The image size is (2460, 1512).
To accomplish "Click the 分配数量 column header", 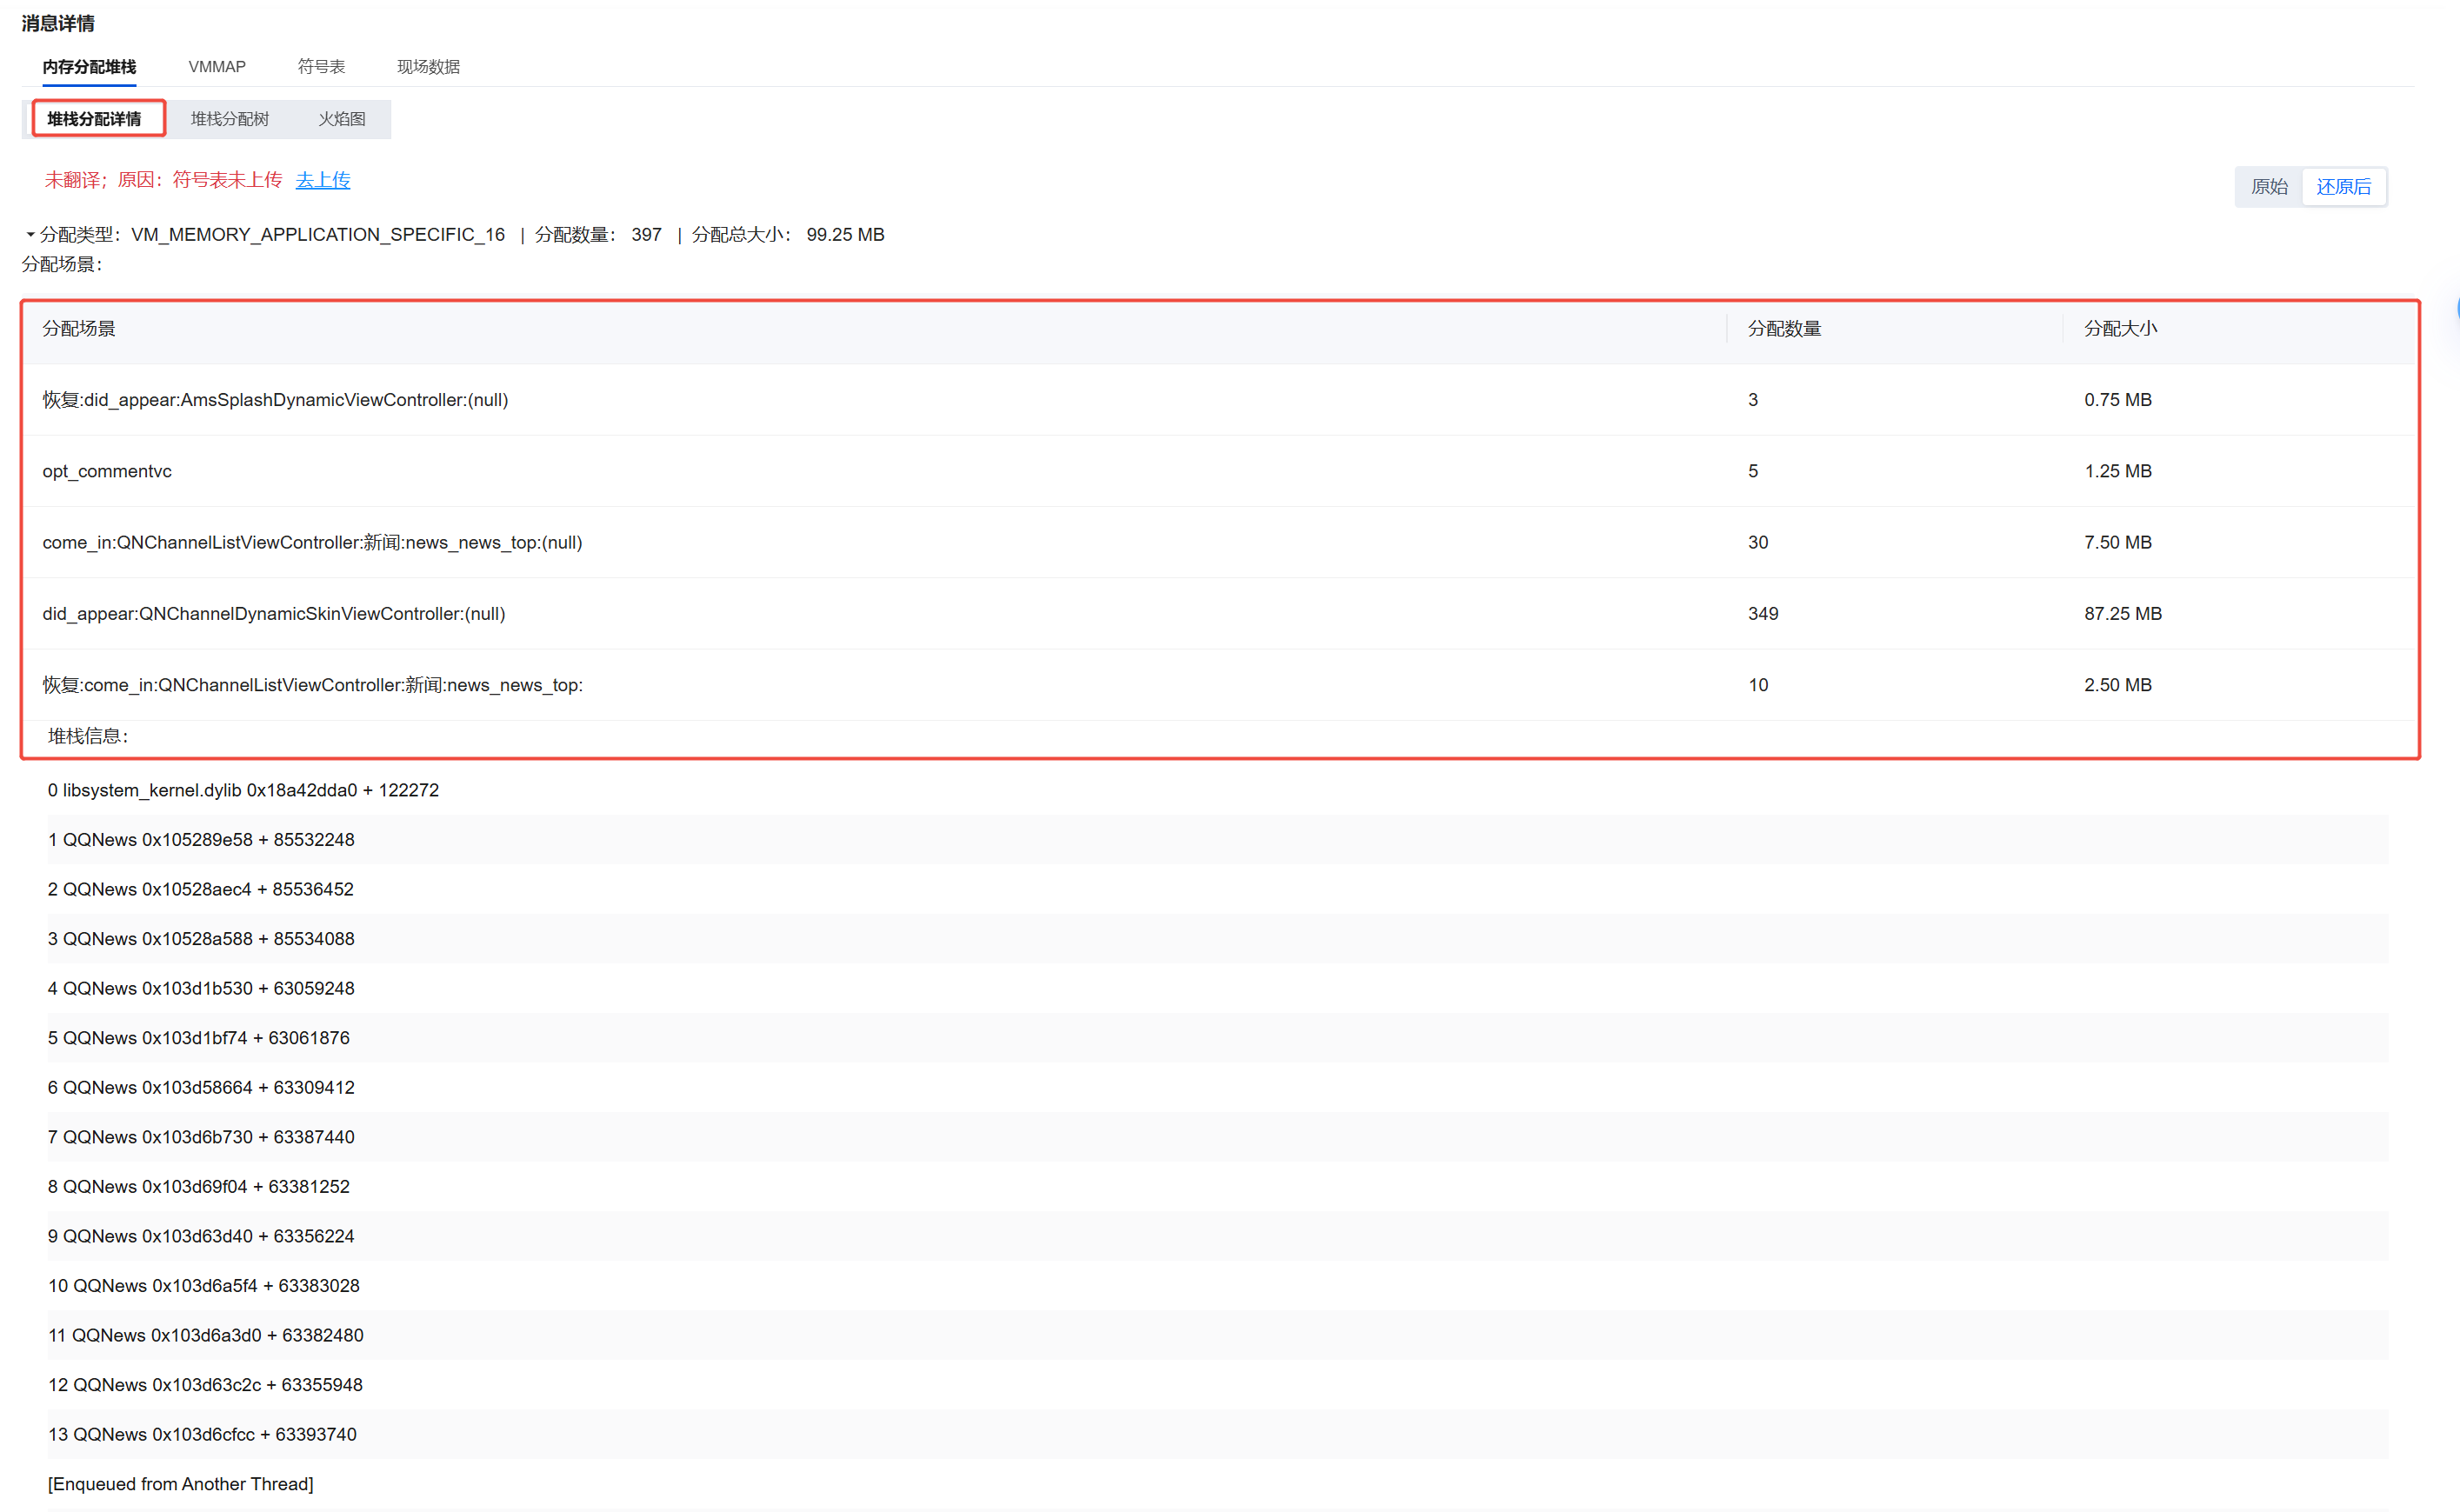I will [1784, 329].
